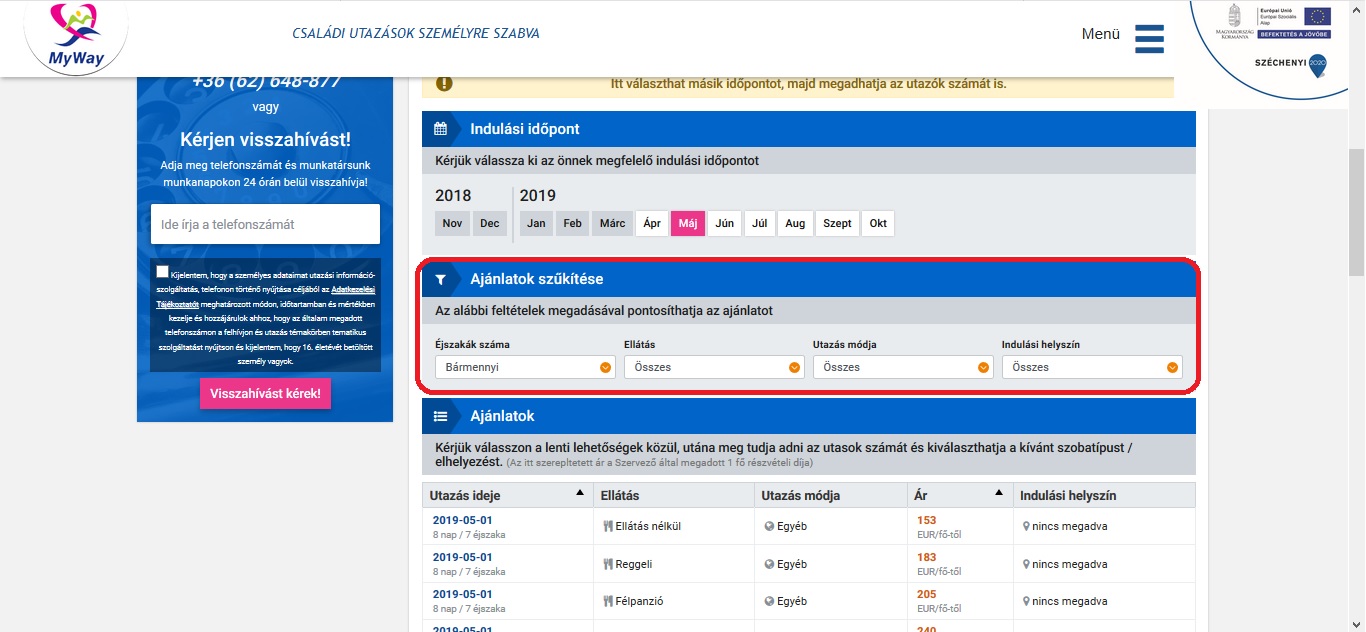This screenshot has width=1366, height=632.
Task: Click the yellow warning exclamation icon
Action: tap(444, 84)
